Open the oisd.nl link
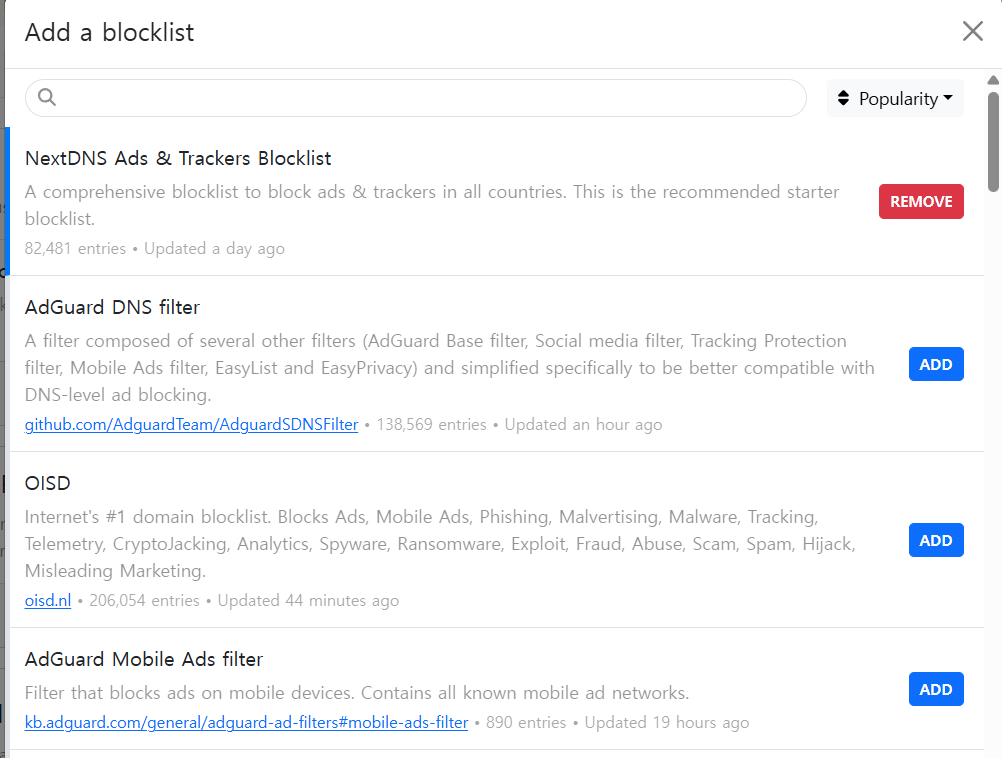Screen dimensions: 1002x758 (48, 600)
